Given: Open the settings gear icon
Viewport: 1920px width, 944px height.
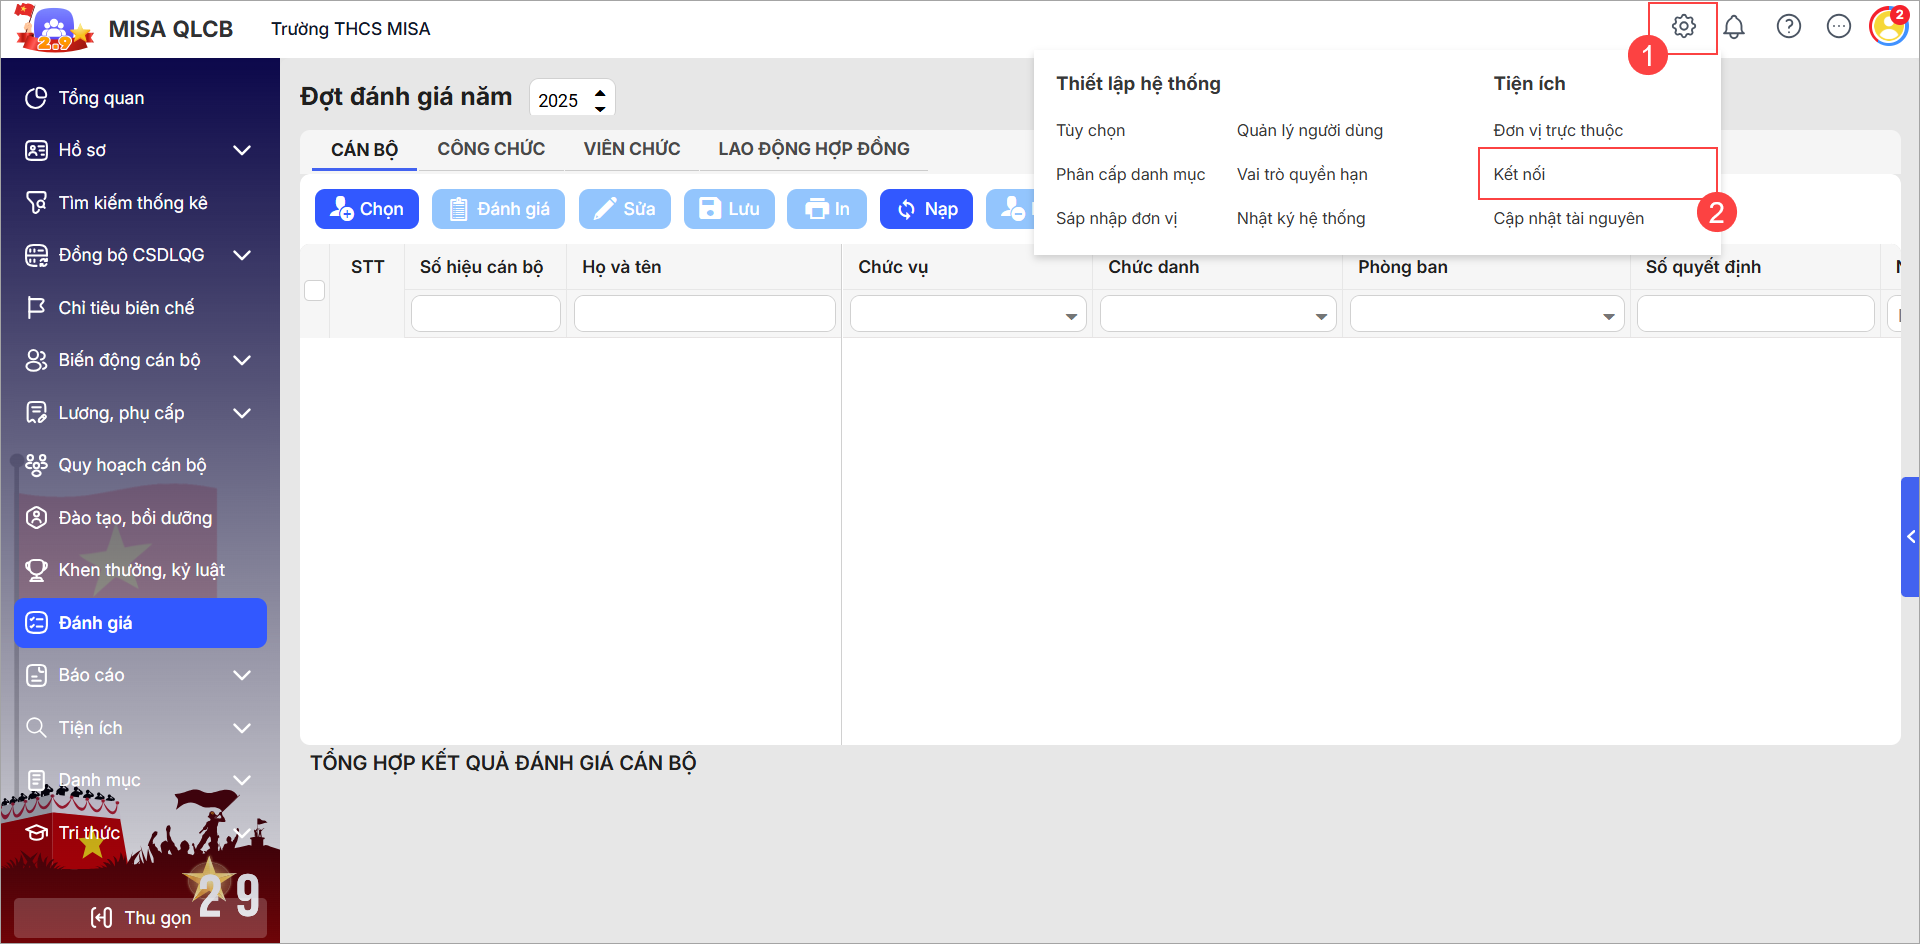Looking at the screenshot, I should coord(1684,27).
